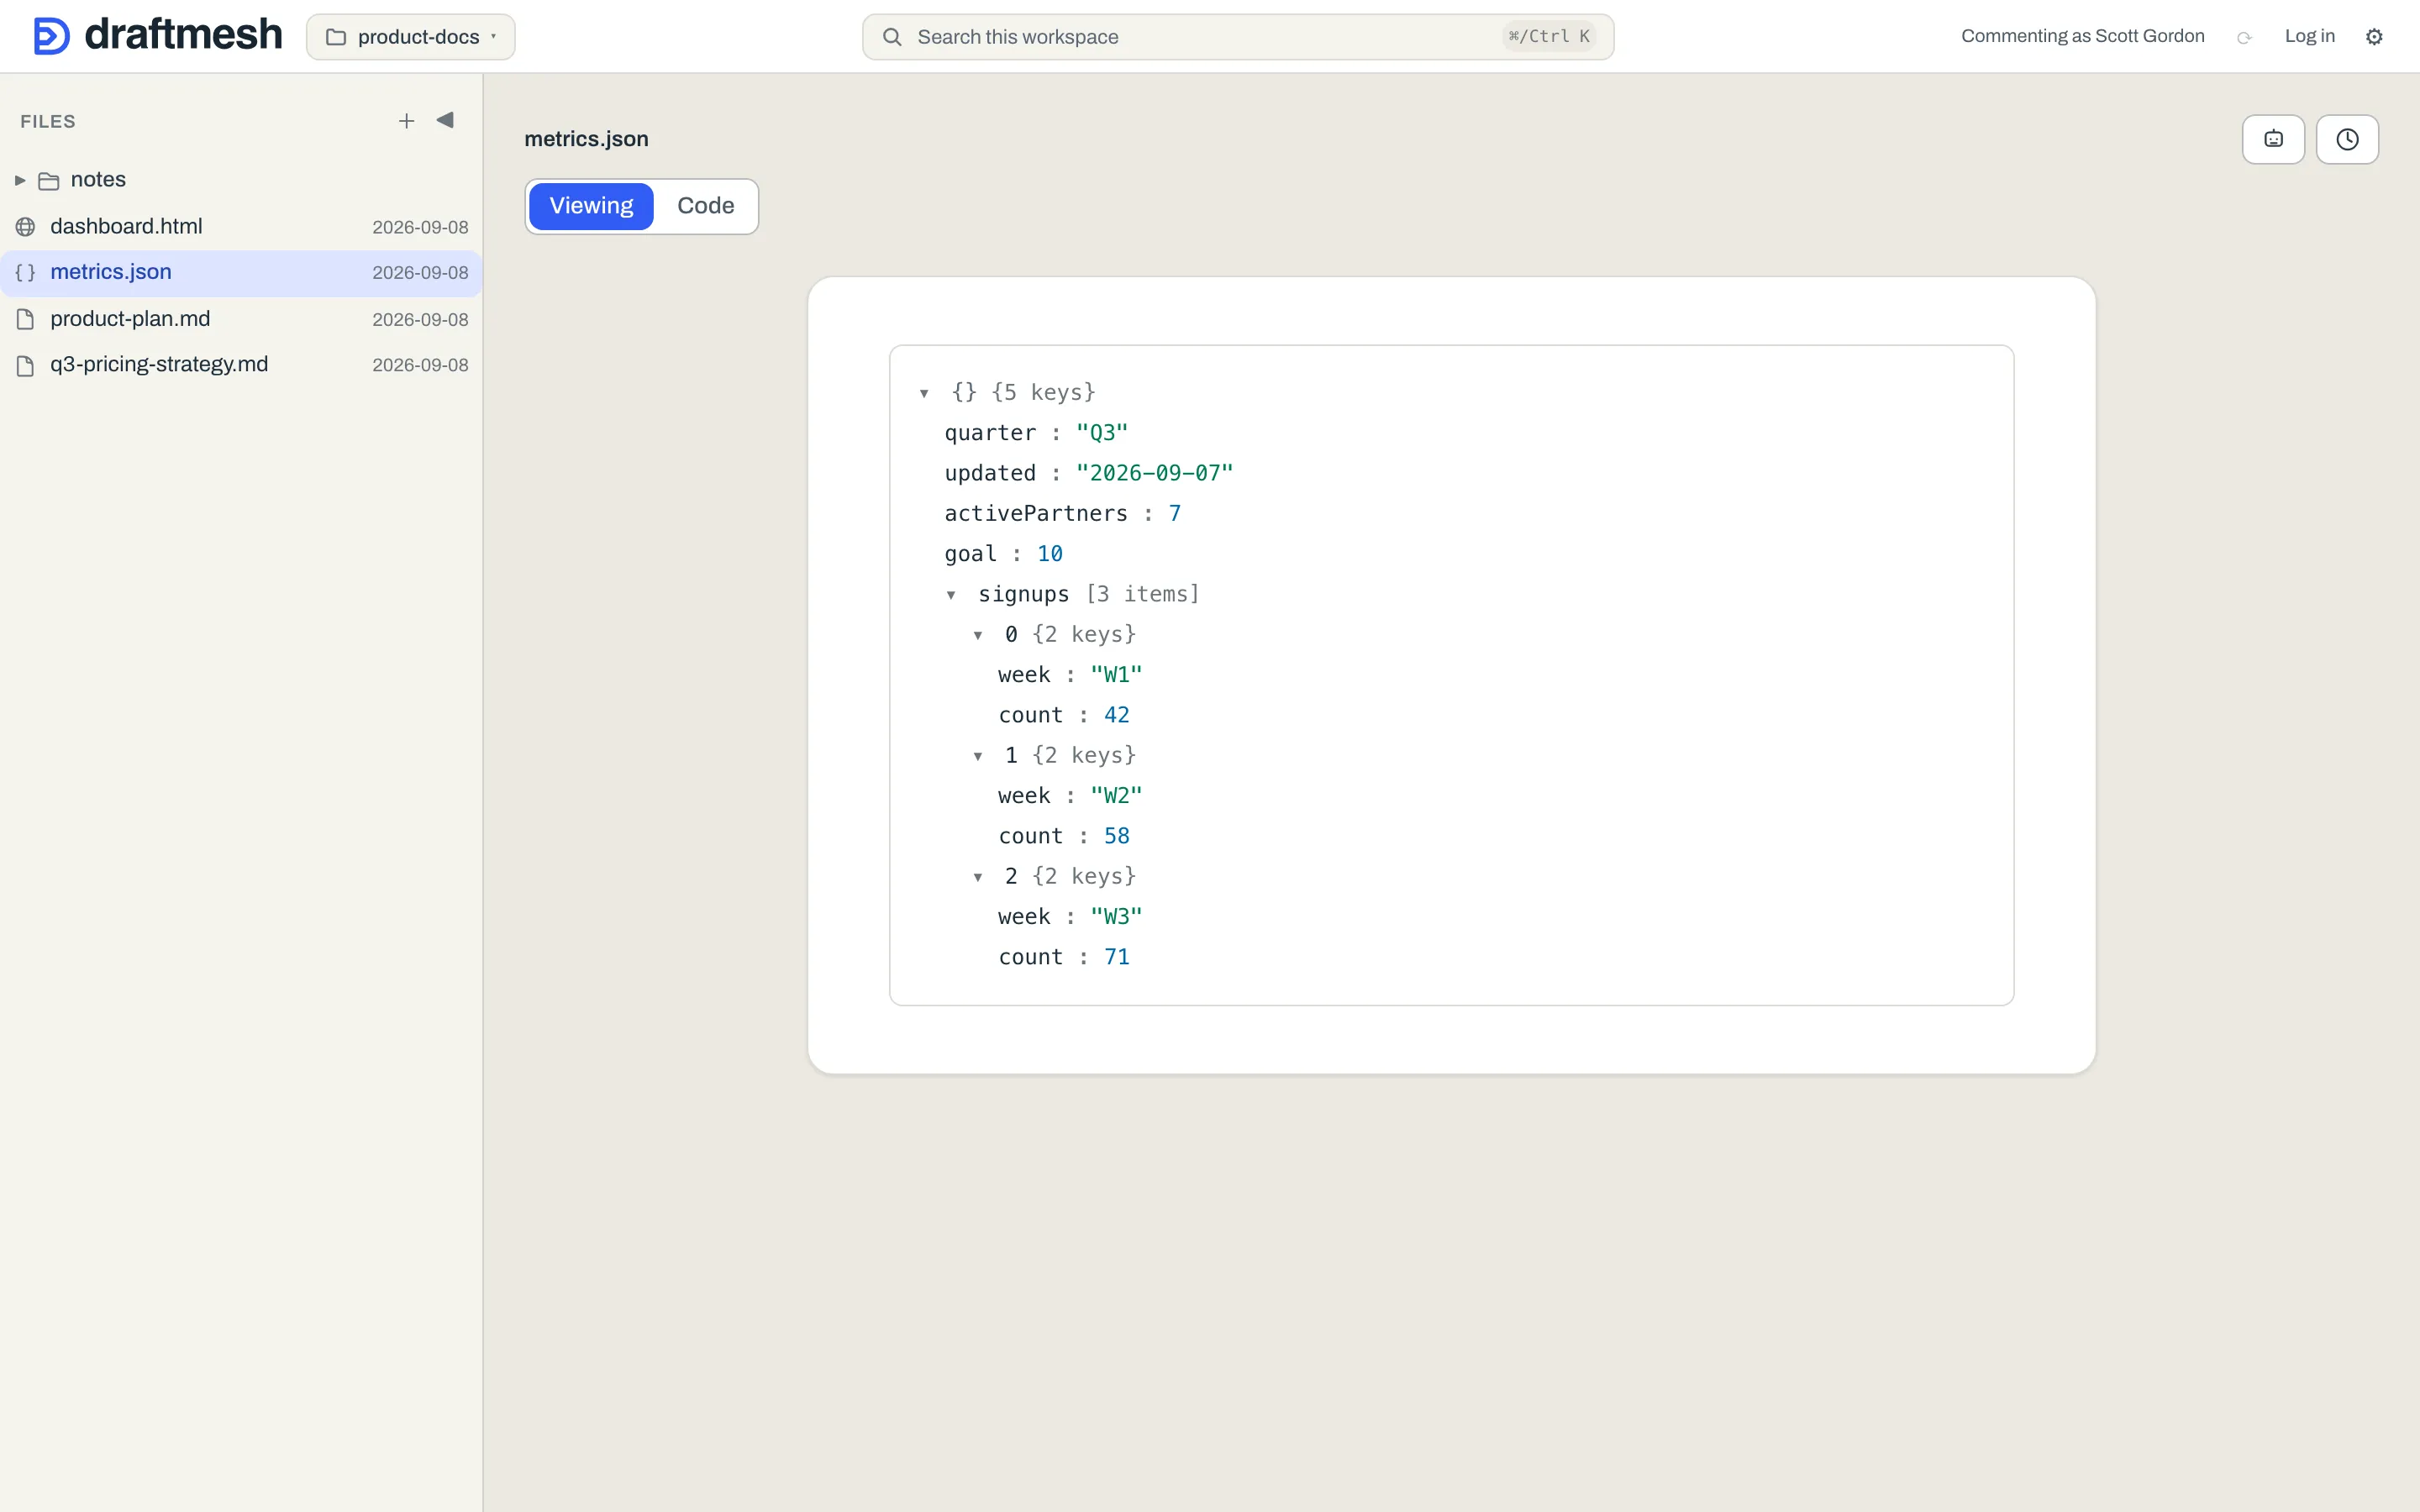
Task: Click the FILES sidebar header
Action: [48, 121]
